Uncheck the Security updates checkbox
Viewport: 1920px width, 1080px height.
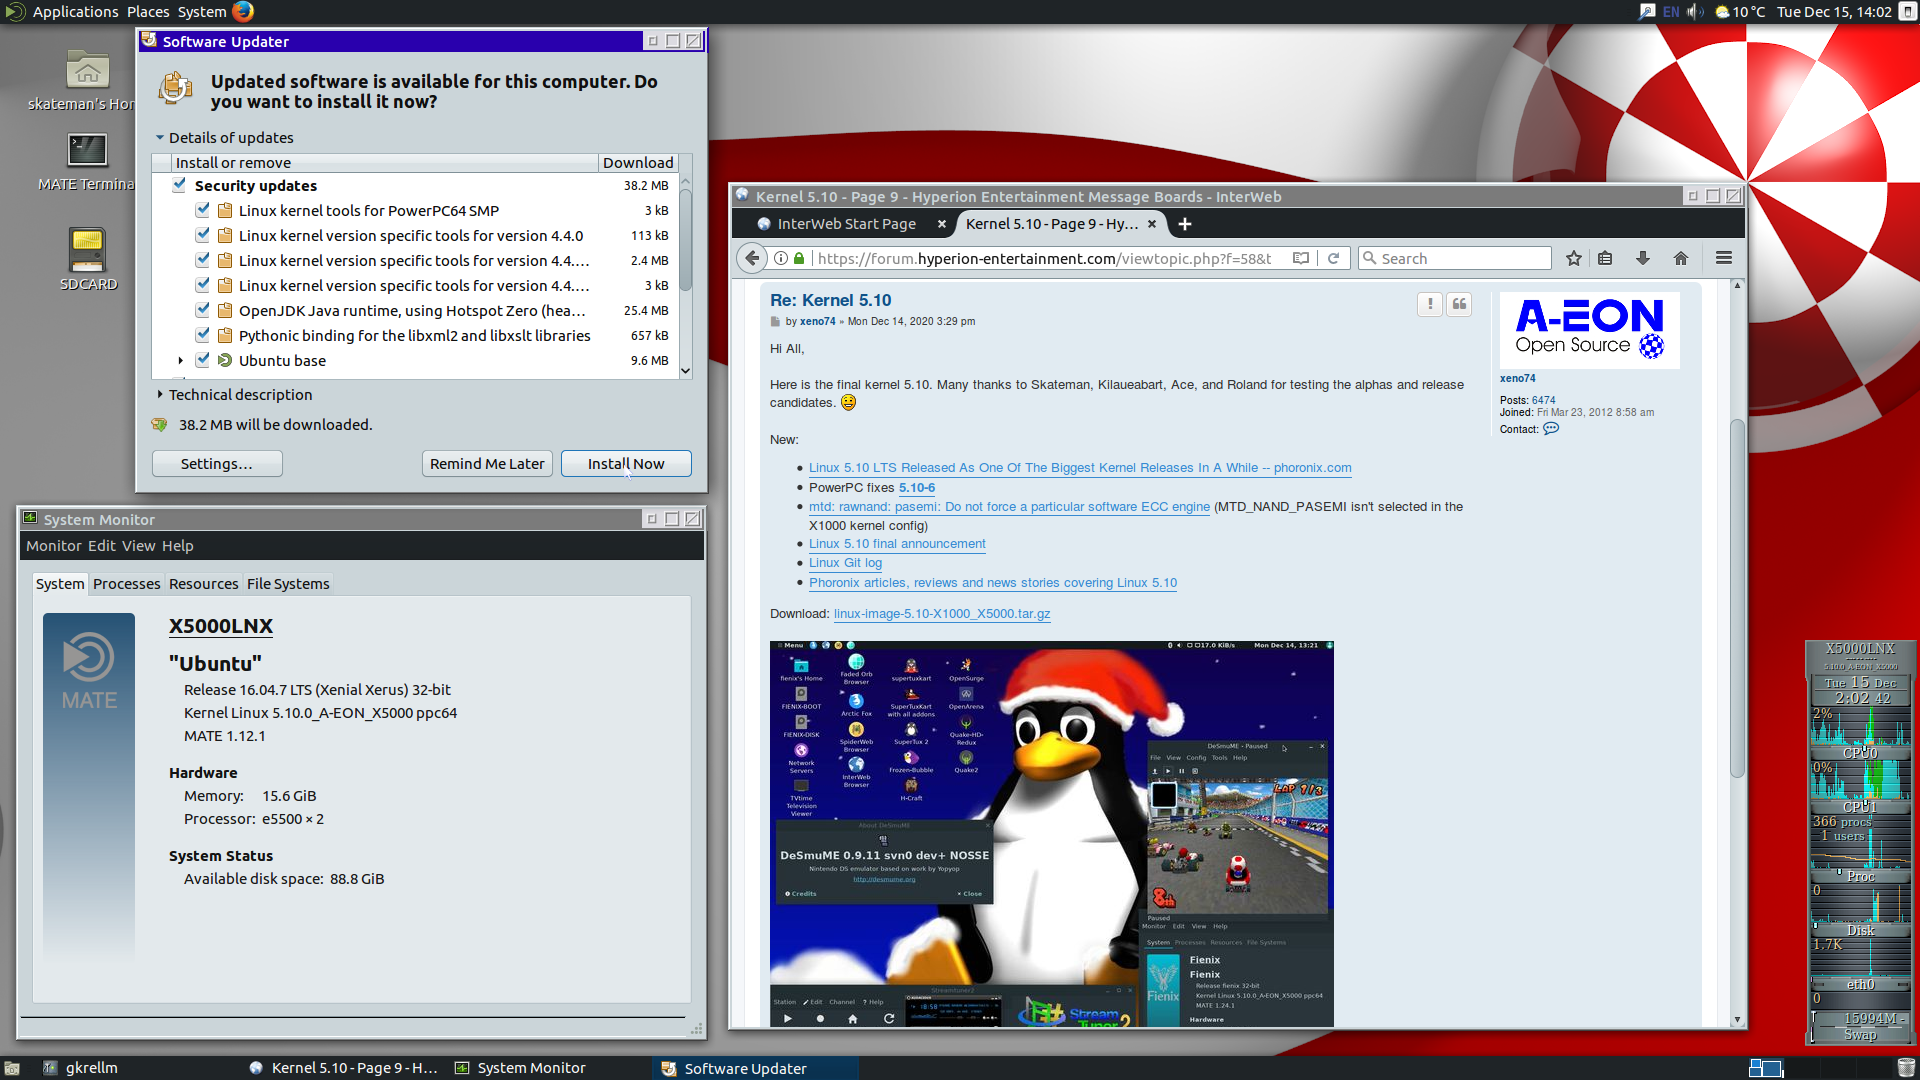point(179,185)
